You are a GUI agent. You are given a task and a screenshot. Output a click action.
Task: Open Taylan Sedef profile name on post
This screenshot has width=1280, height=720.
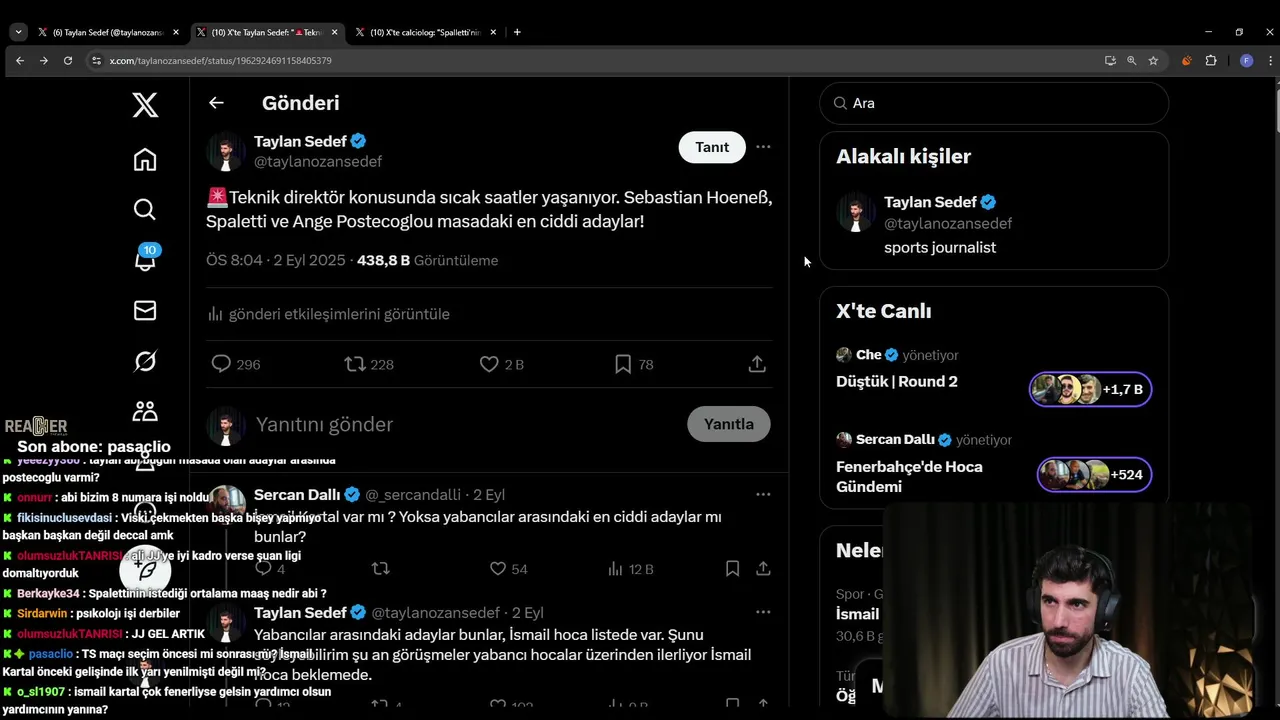(x=300, y=141)
